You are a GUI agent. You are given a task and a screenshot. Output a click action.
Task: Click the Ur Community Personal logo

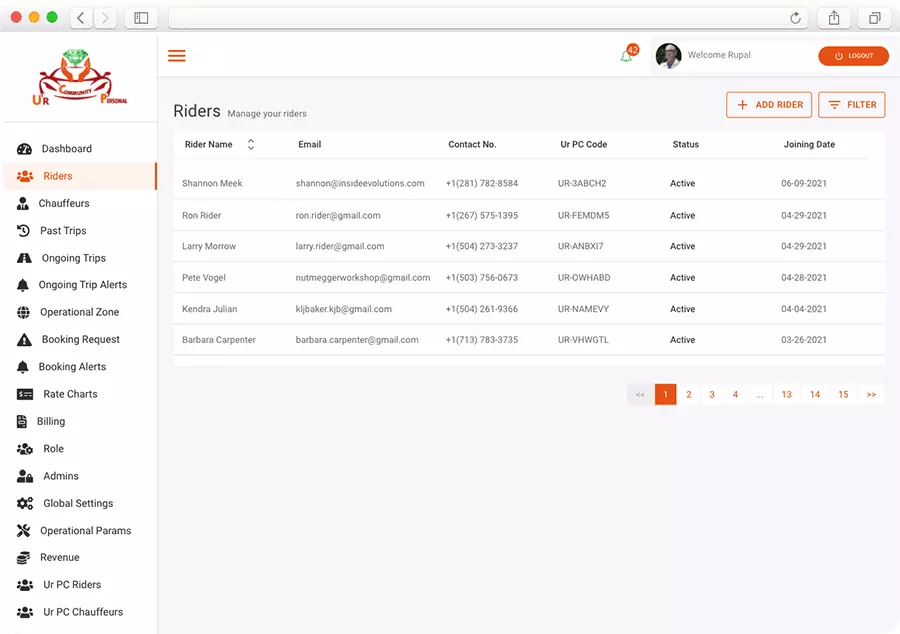(80, 78)
